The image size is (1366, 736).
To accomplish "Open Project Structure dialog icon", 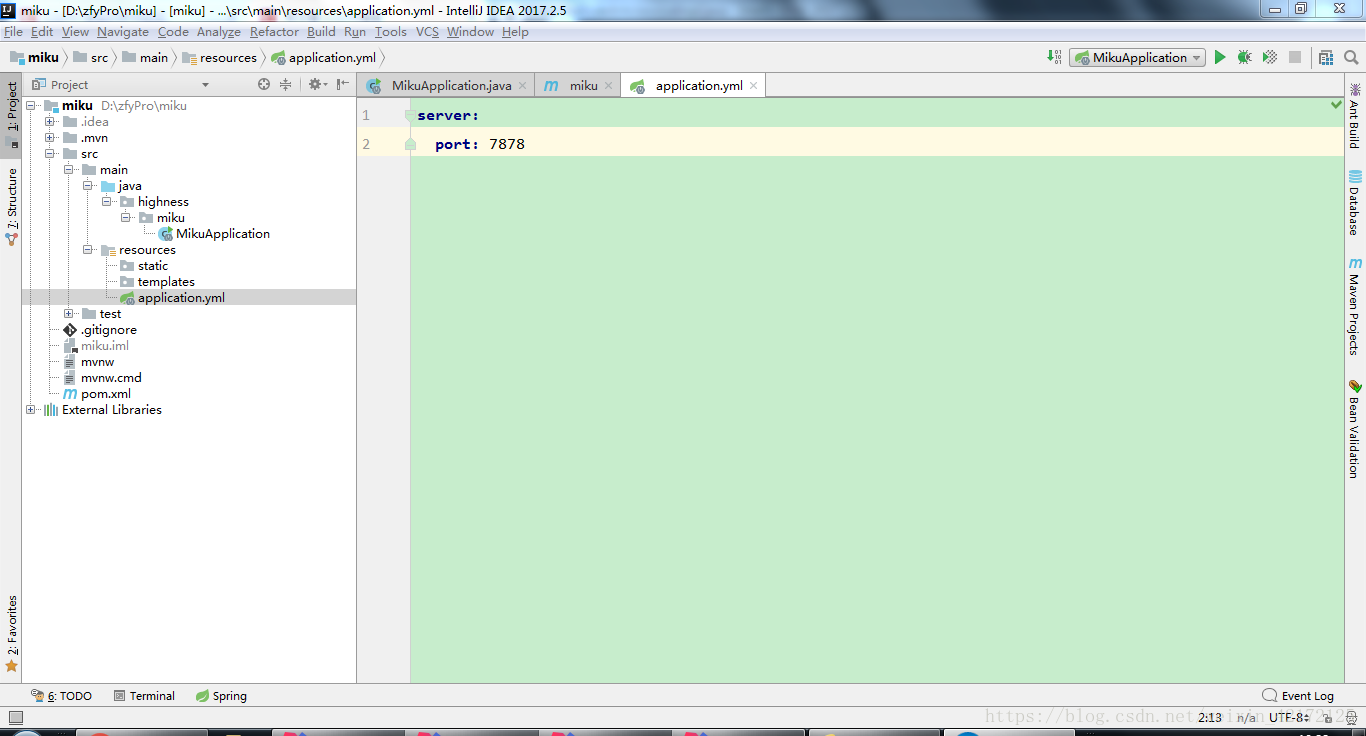I will [1326, 58].
